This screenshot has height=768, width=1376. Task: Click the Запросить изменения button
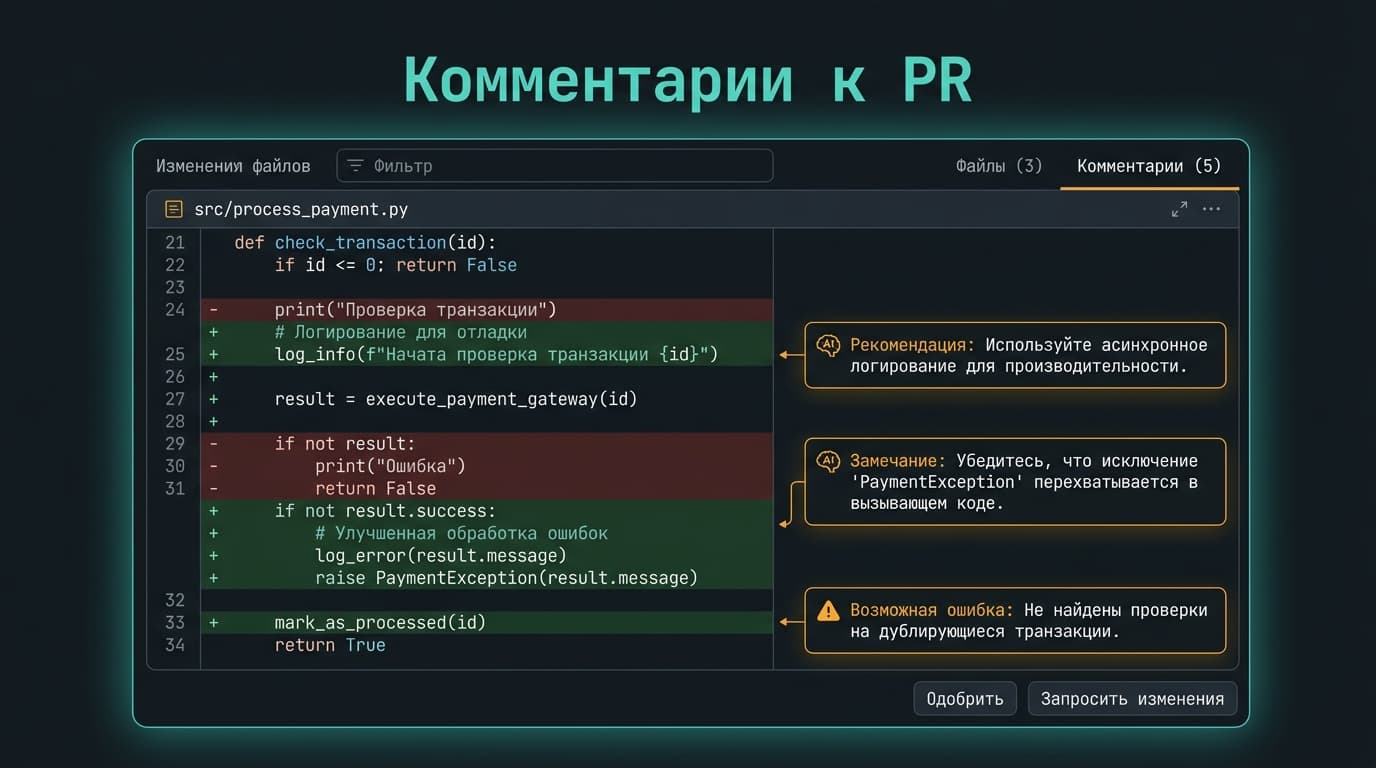tap(1132, 698)
